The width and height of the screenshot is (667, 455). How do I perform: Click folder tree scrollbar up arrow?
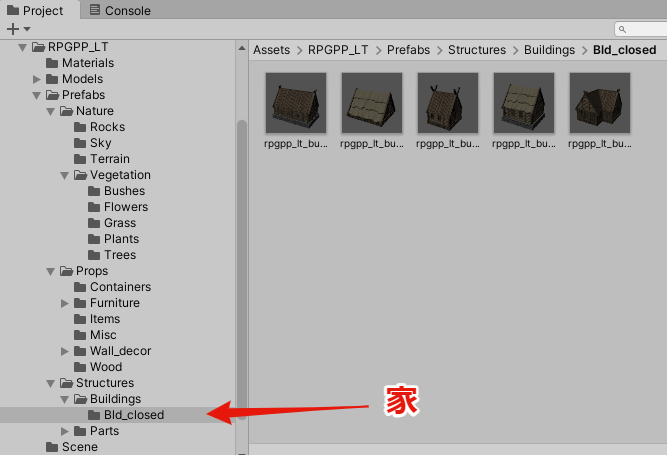(242, 48)
